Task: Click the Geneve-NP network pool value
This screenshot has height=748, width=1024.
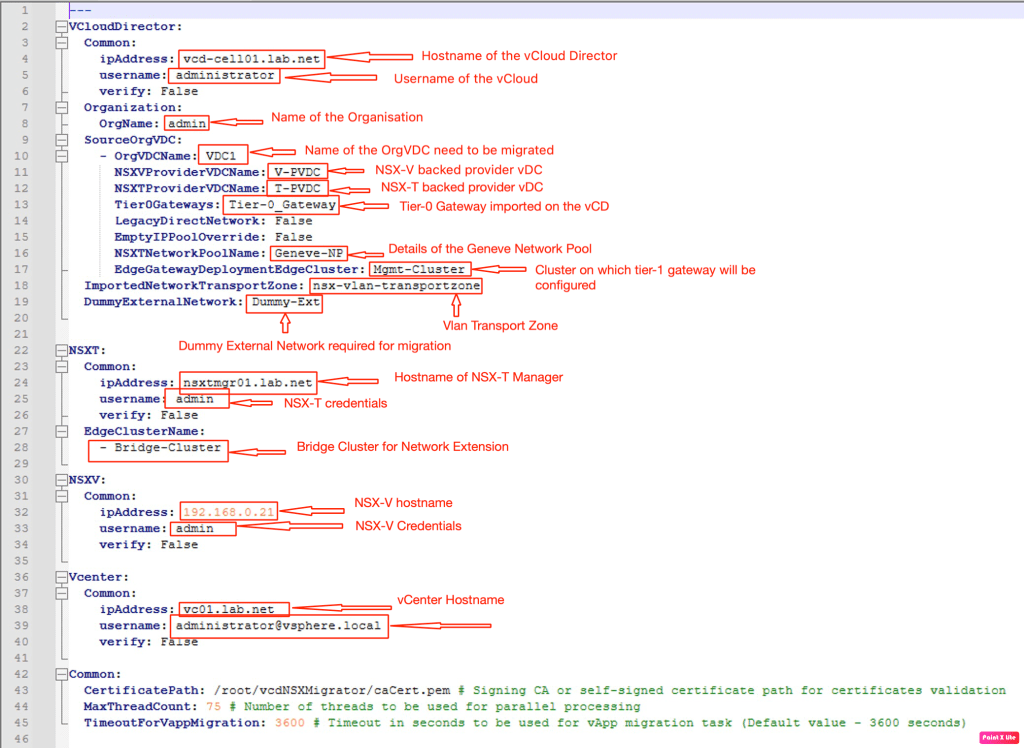Action: pos(307,253)
